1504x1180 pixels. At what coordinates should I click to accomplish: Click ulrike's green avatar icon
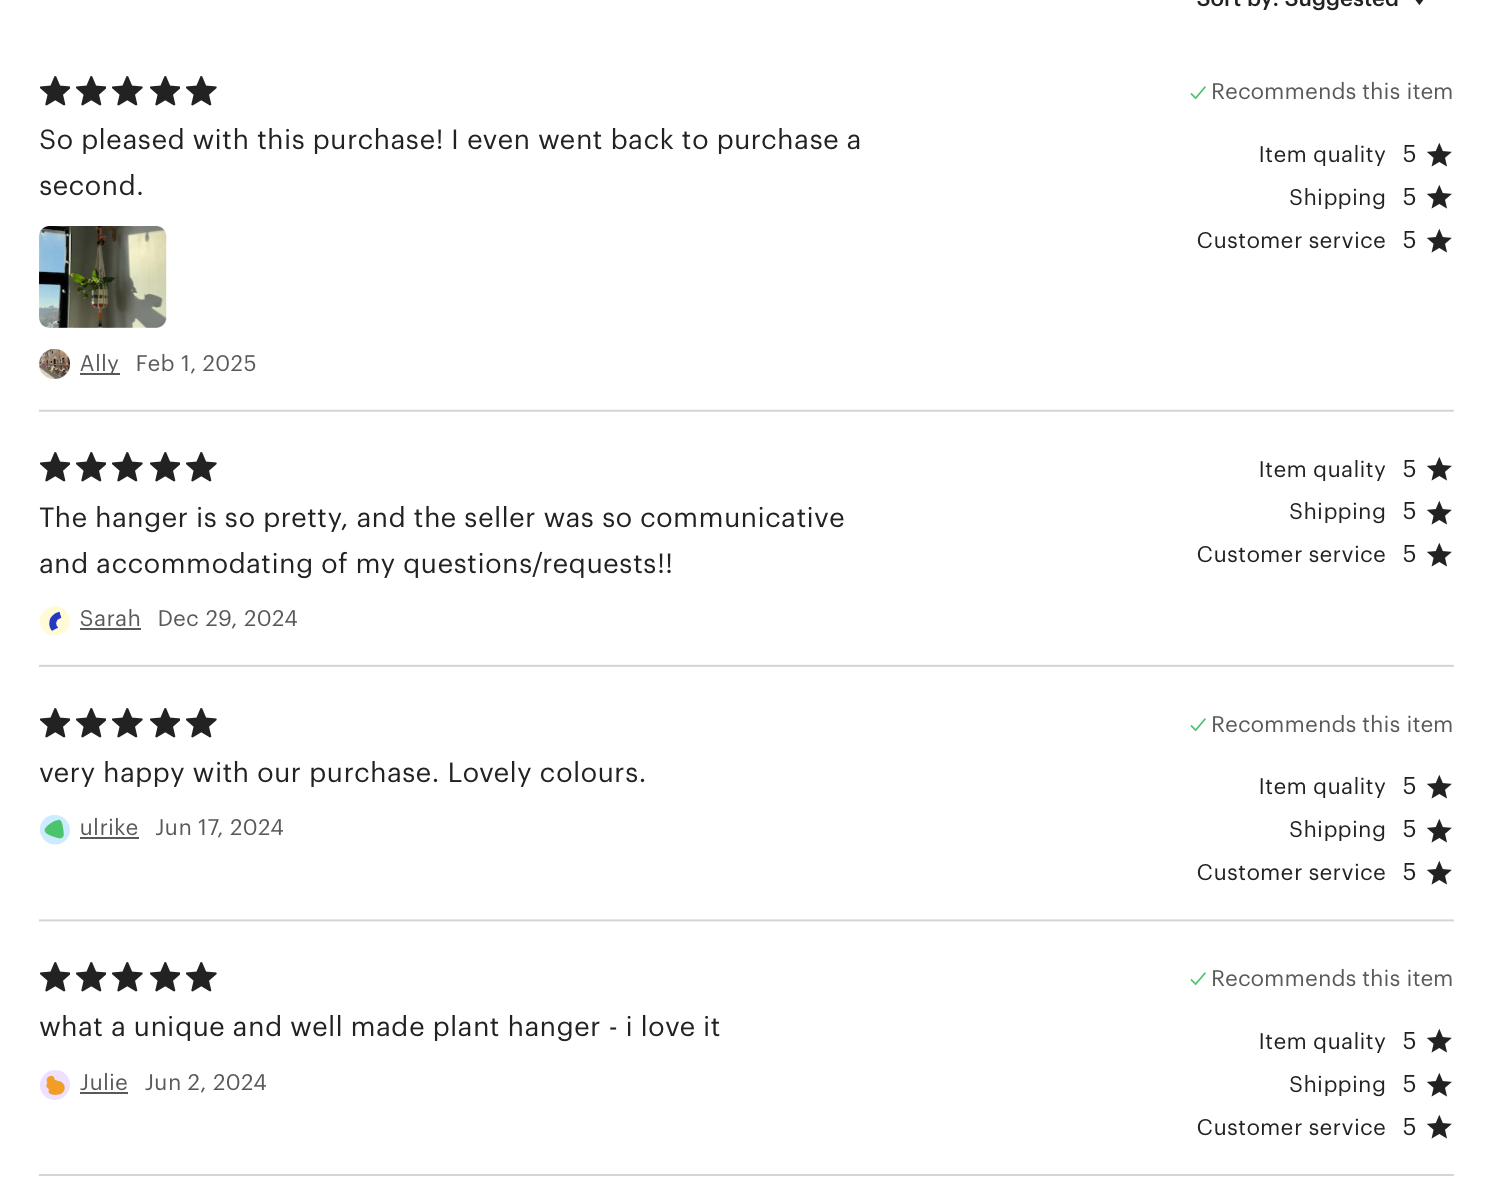(x=54, y=829)
